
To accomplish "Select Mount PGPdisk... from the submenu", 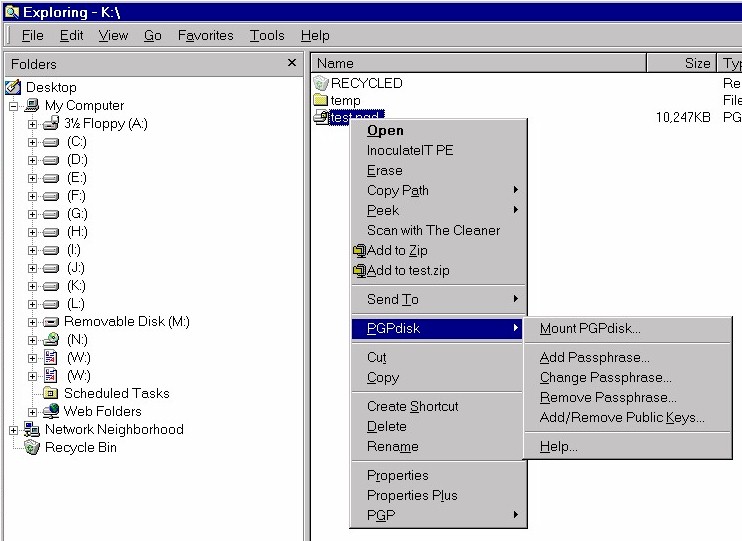I will point(627,328).
